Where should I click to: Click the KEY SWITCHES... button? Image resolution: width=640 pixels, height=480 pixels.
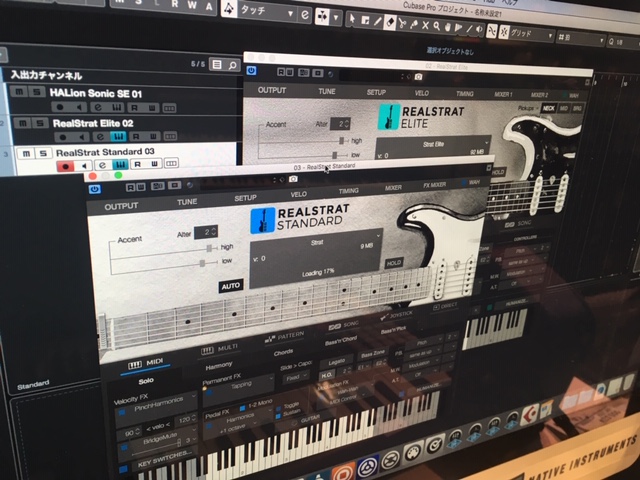[x=165, y=460]
